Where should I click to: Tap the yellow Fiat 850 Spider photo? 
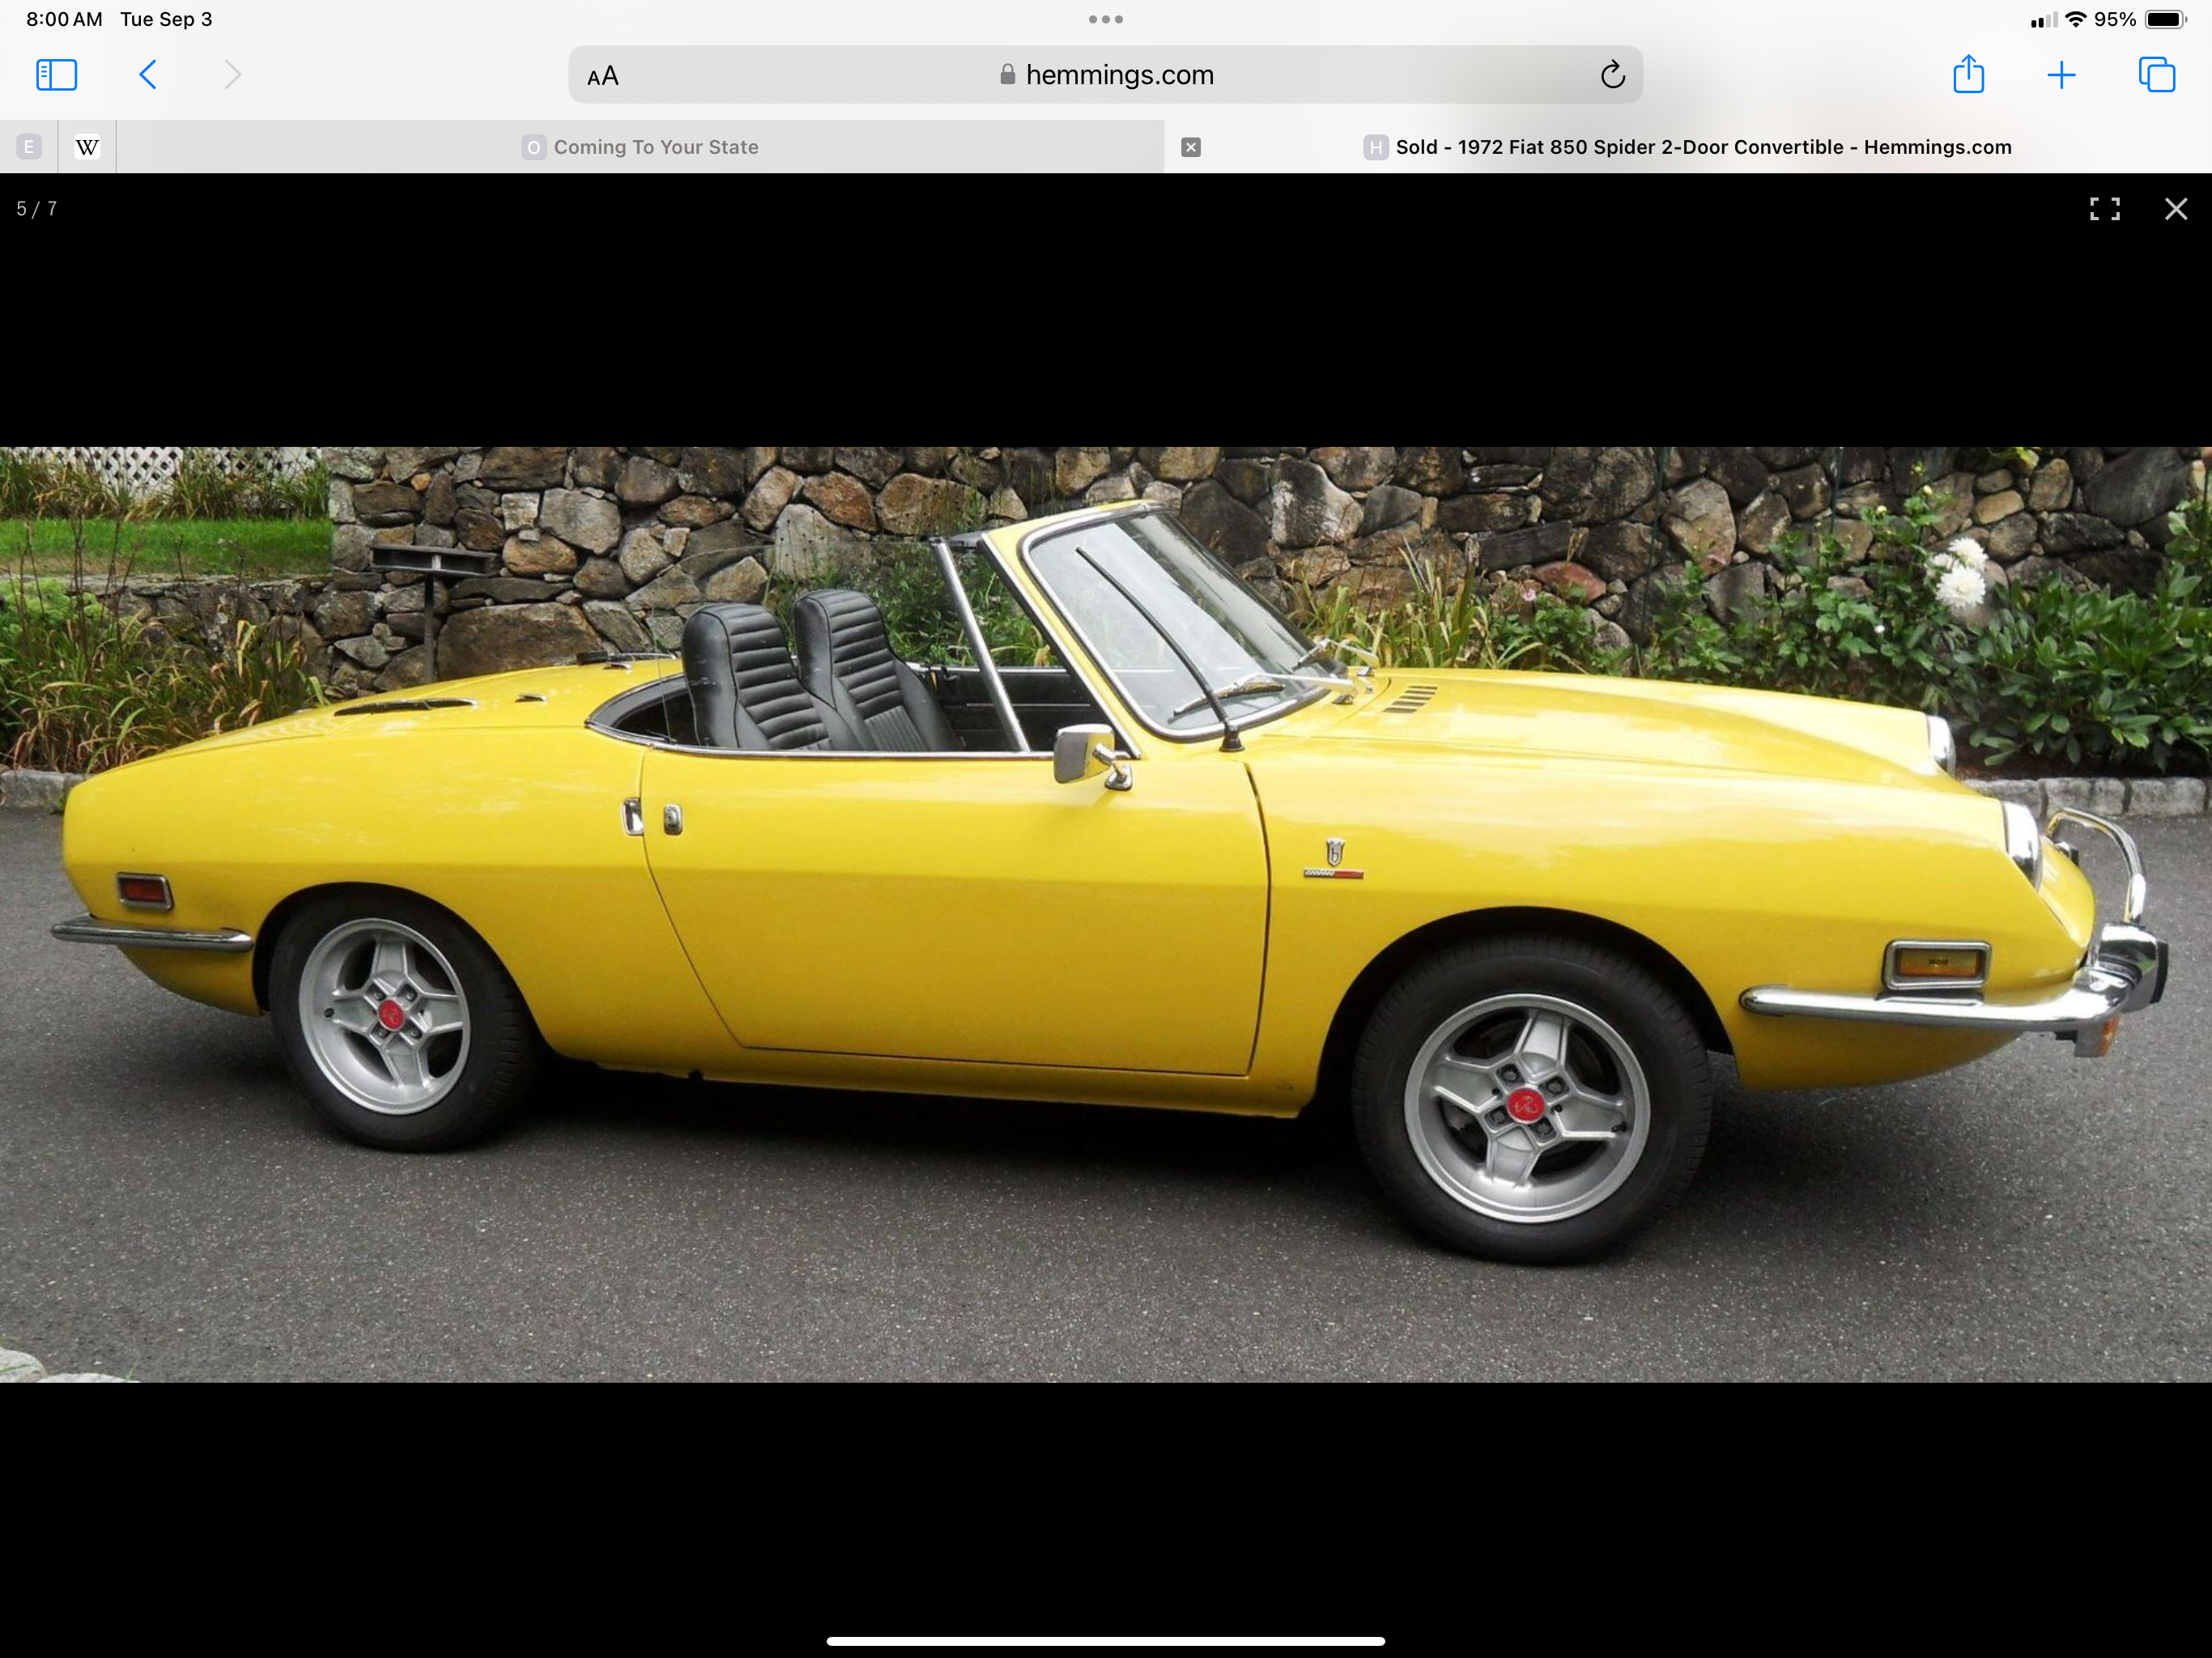pos(1105,914)
